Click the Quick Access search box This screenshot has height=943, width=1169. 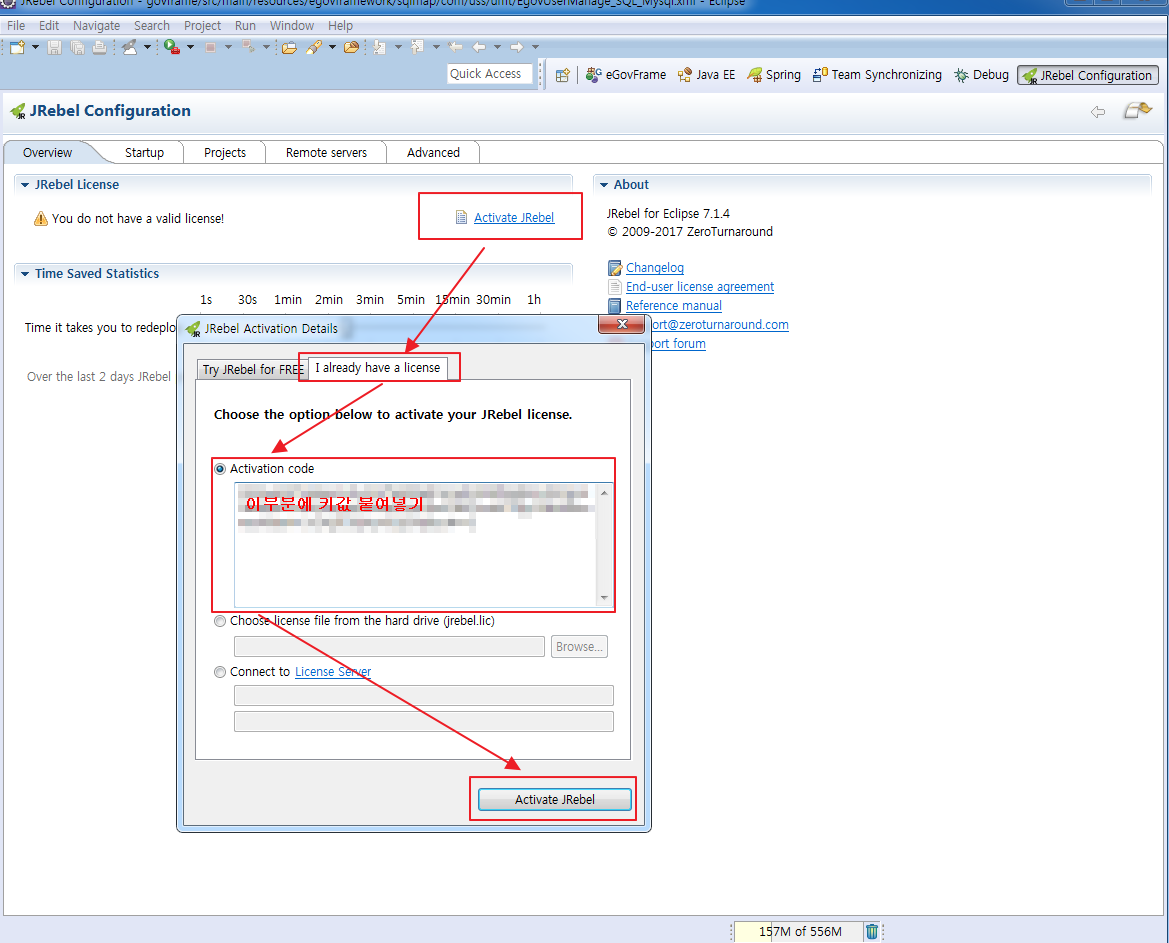point(489,74)
